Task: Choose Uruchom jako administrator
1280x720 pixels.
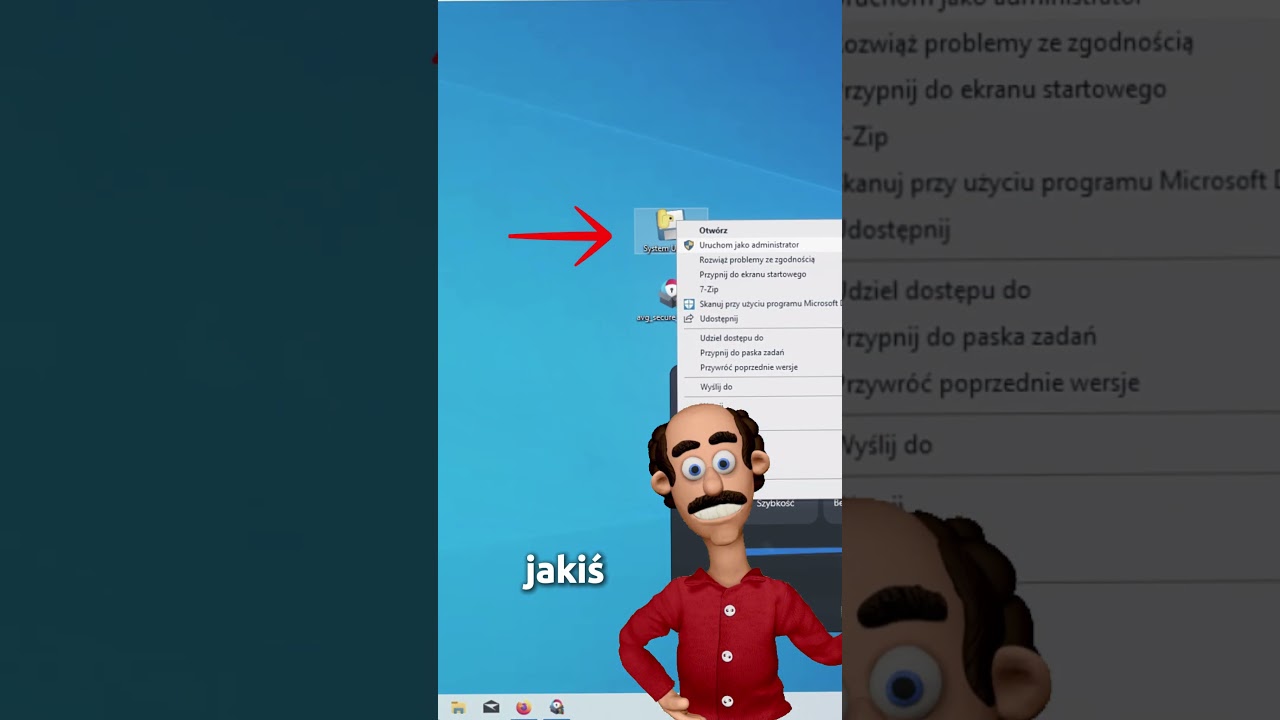Action: pyautogui.click(x=749, y=245)
